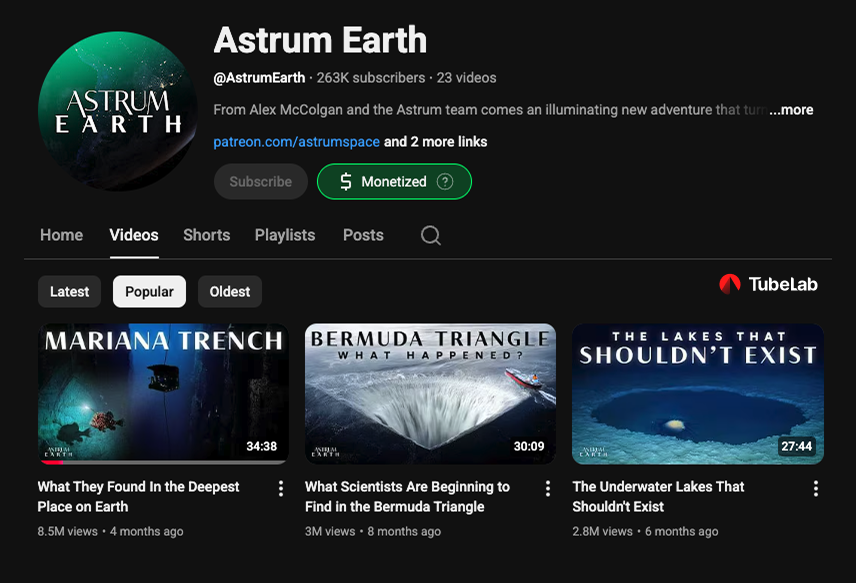856x583 pixels.
Task: Expand channel description with ...more
Action: [x=791, y=110]
